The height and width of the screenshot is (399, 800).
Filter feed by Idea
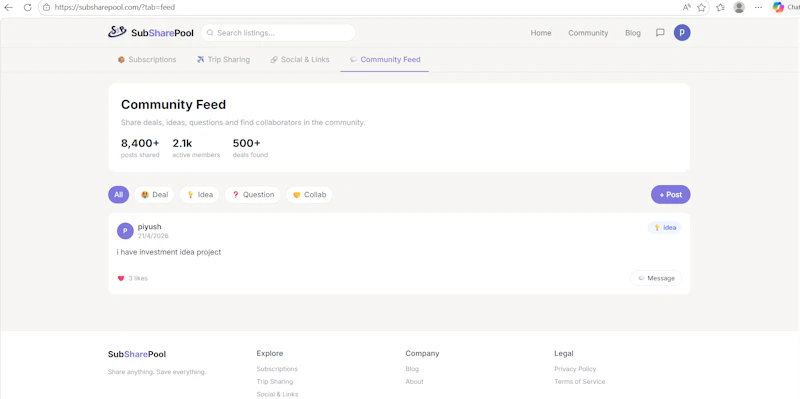tap(199, 194)
